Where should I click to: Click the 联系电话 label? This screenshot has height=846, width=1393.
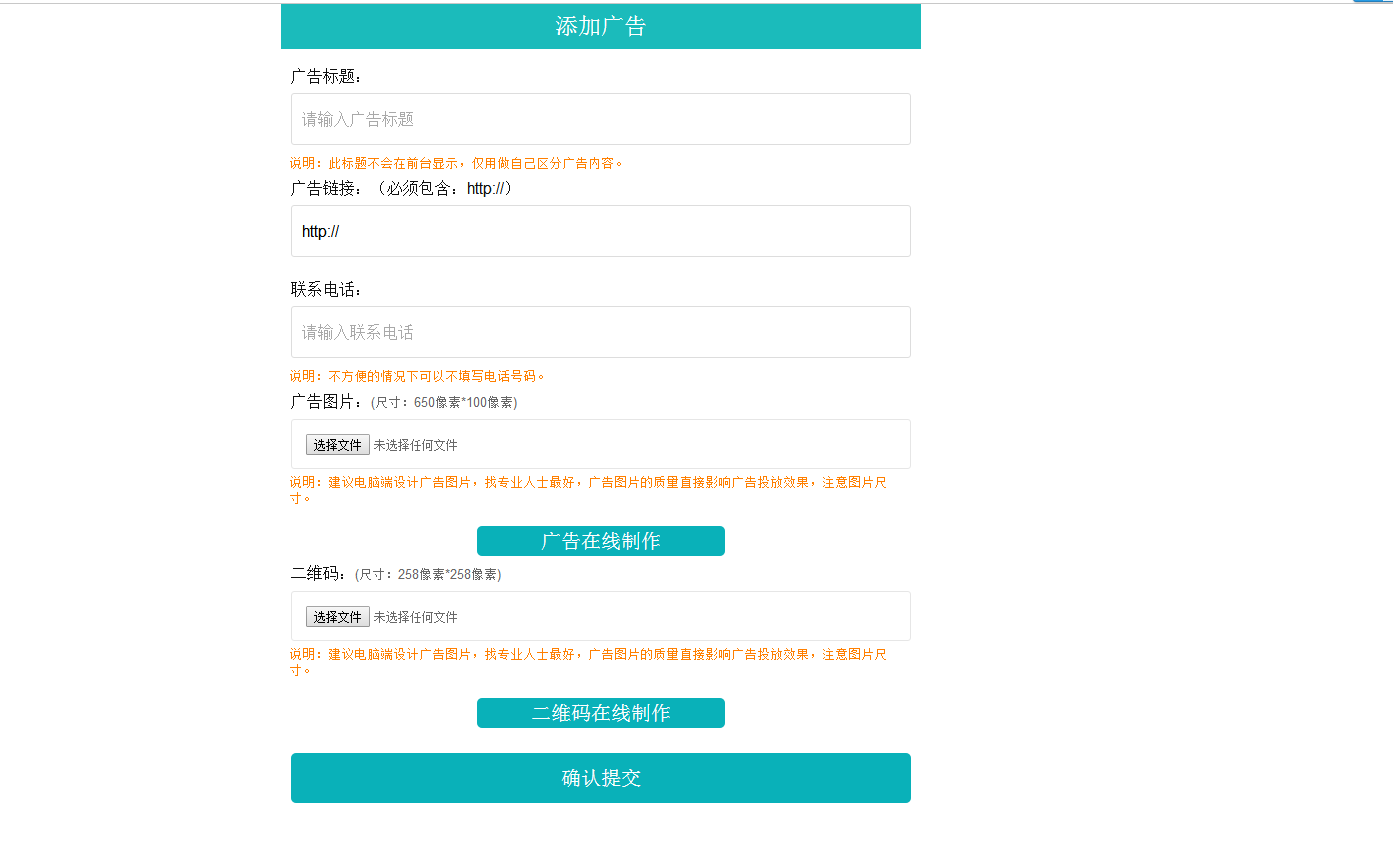coord(327,289)
